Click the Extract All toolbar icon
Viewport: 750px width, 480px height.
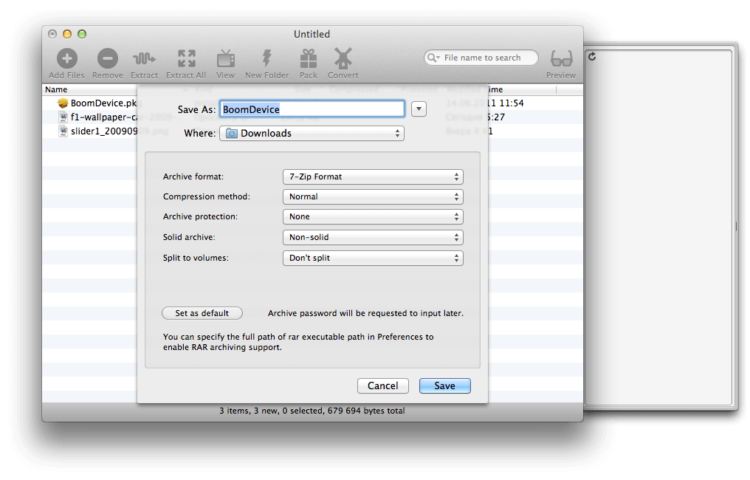click(x=186, y=58)
